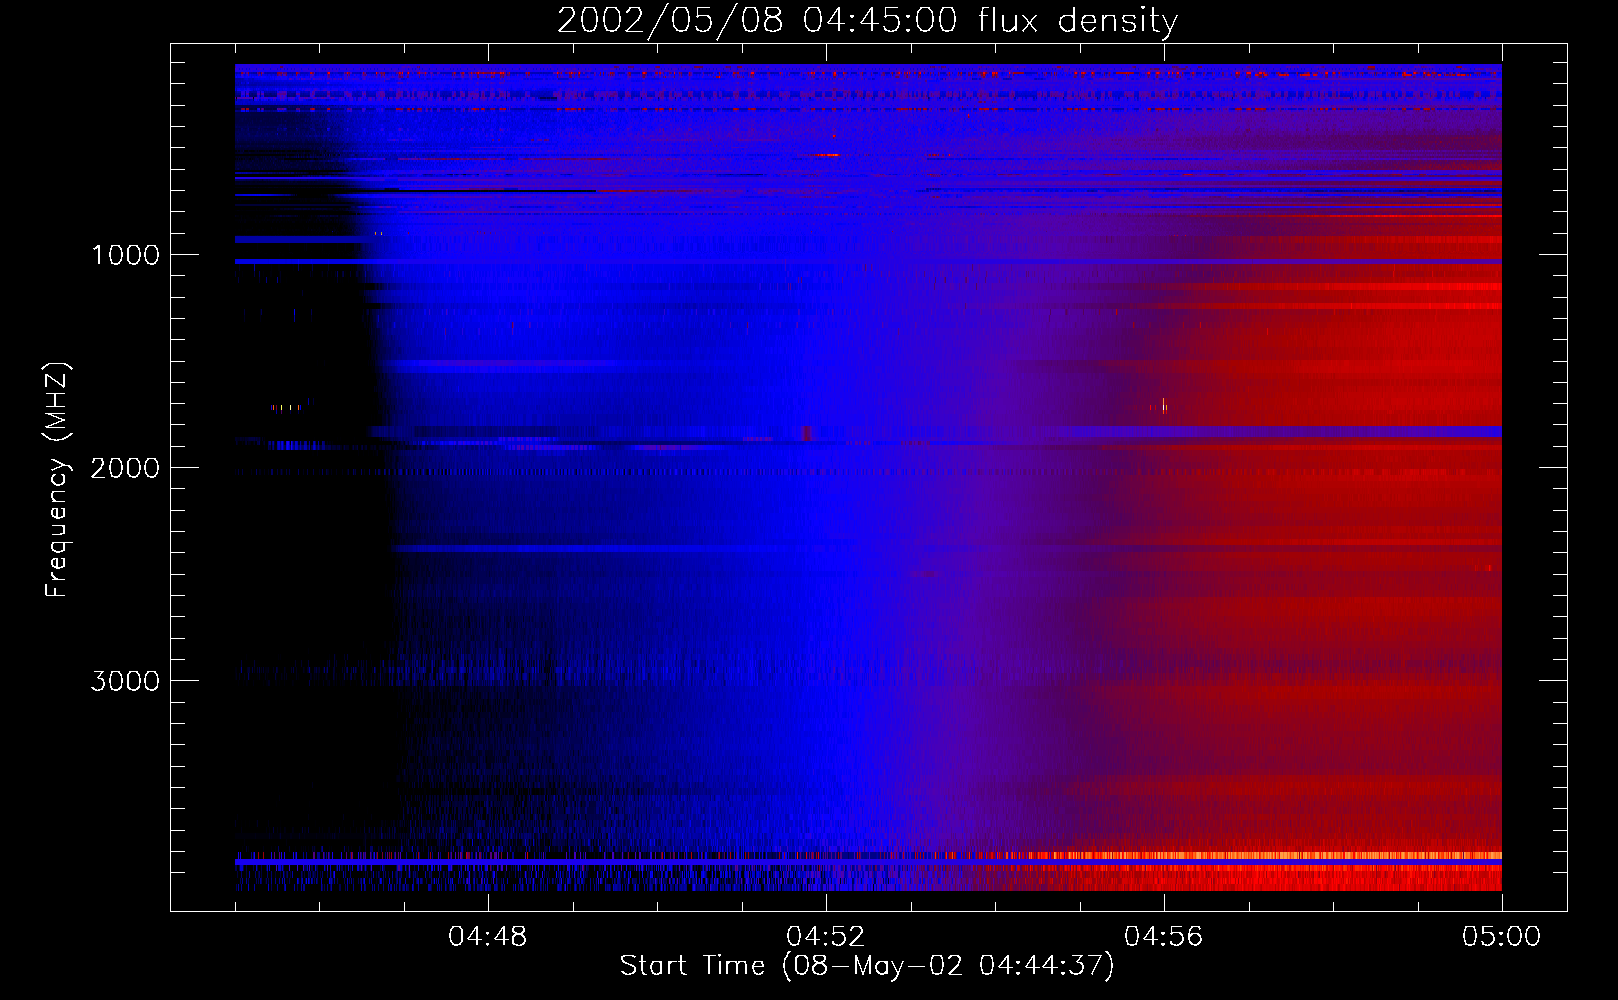Click the plot title '2002/05/08 04:45:00 flux density'

coord(867,21)
